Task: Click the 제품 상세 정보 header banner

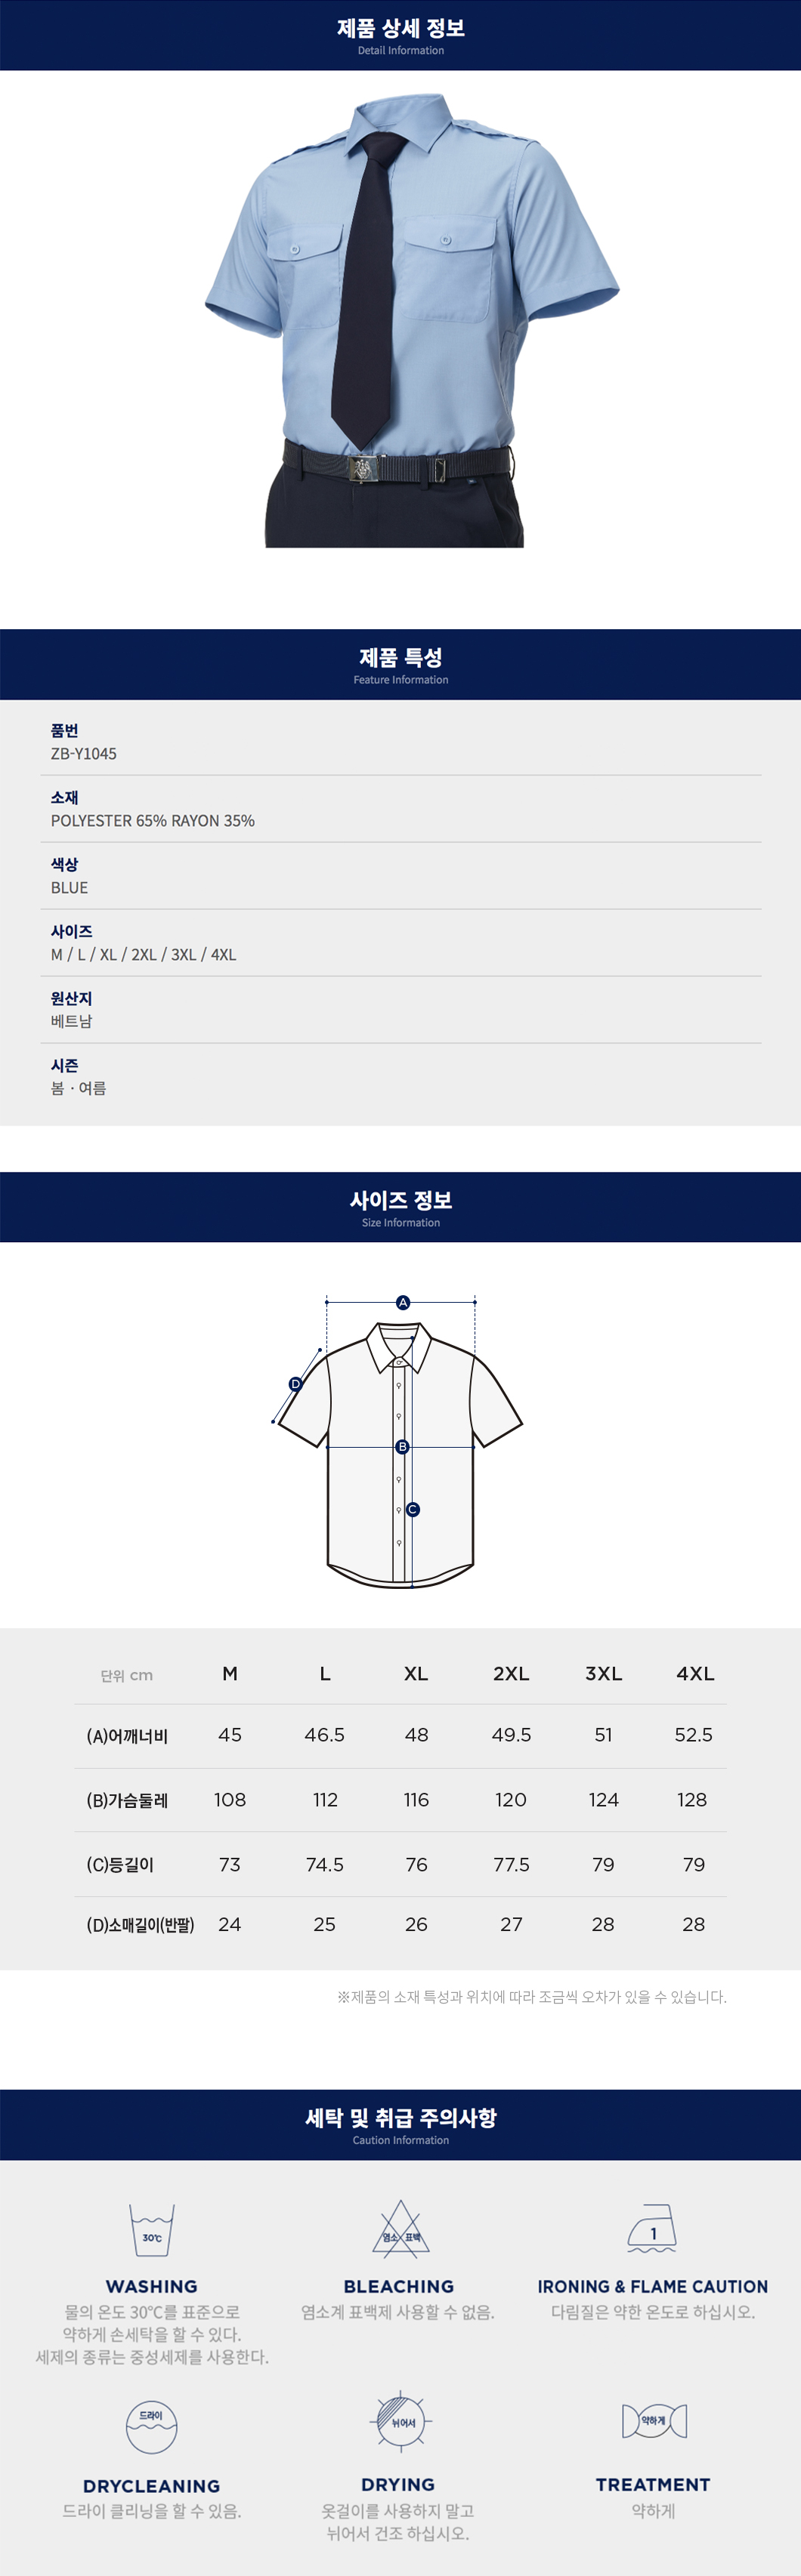Action: [x=400, y=35]
